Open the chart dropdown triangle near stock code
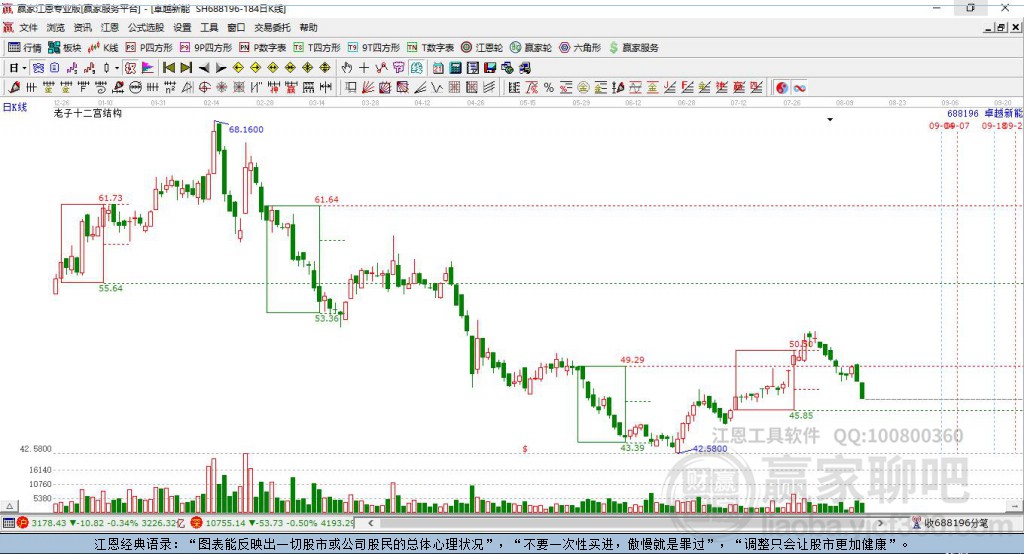Screen dimensions: 1024x554 click(830, 120)
